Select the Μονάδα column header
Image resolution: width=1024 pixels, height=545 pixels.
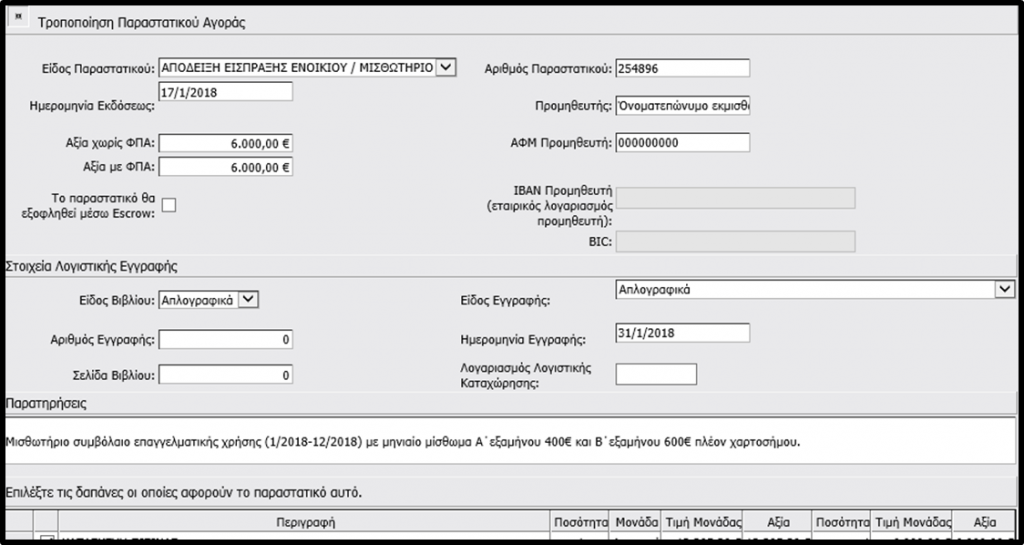pos(636,523)
